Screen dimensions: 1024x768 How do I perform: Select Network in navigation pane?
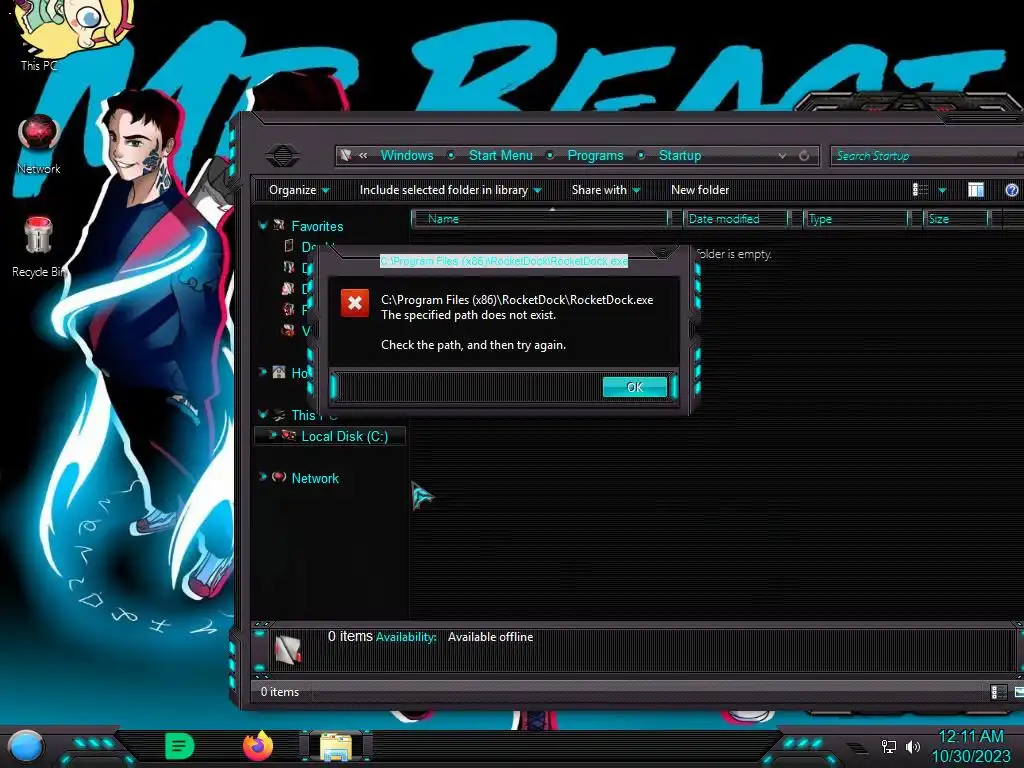[315, 478]
